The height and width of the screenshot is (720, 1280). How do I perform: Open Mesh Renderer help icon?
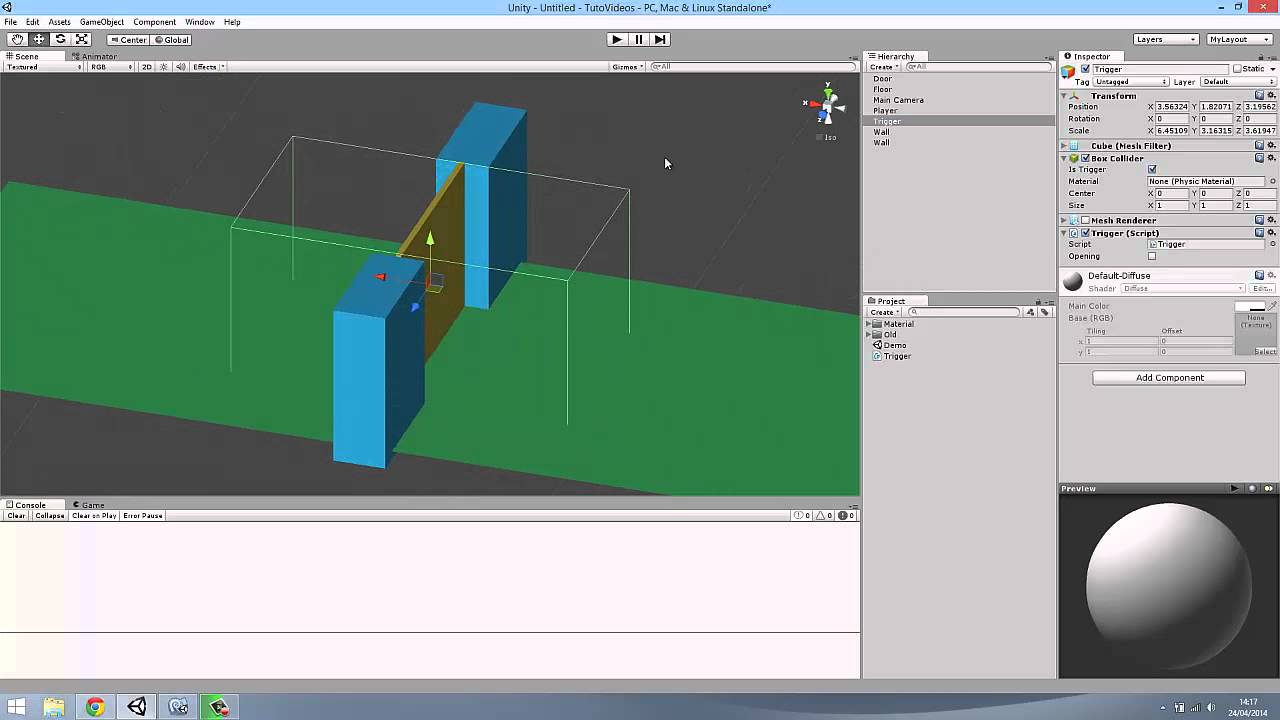[x=1259, y=220]
